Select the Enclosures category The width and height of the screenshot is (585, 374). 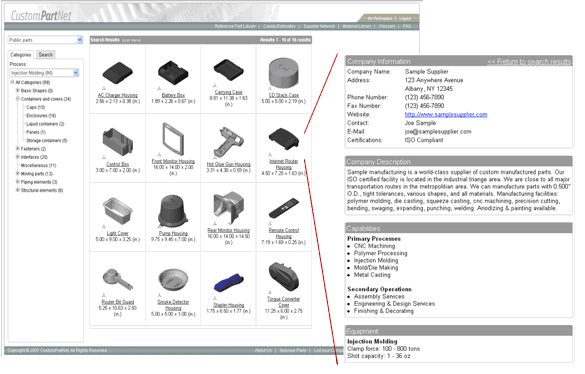(41, 115)
